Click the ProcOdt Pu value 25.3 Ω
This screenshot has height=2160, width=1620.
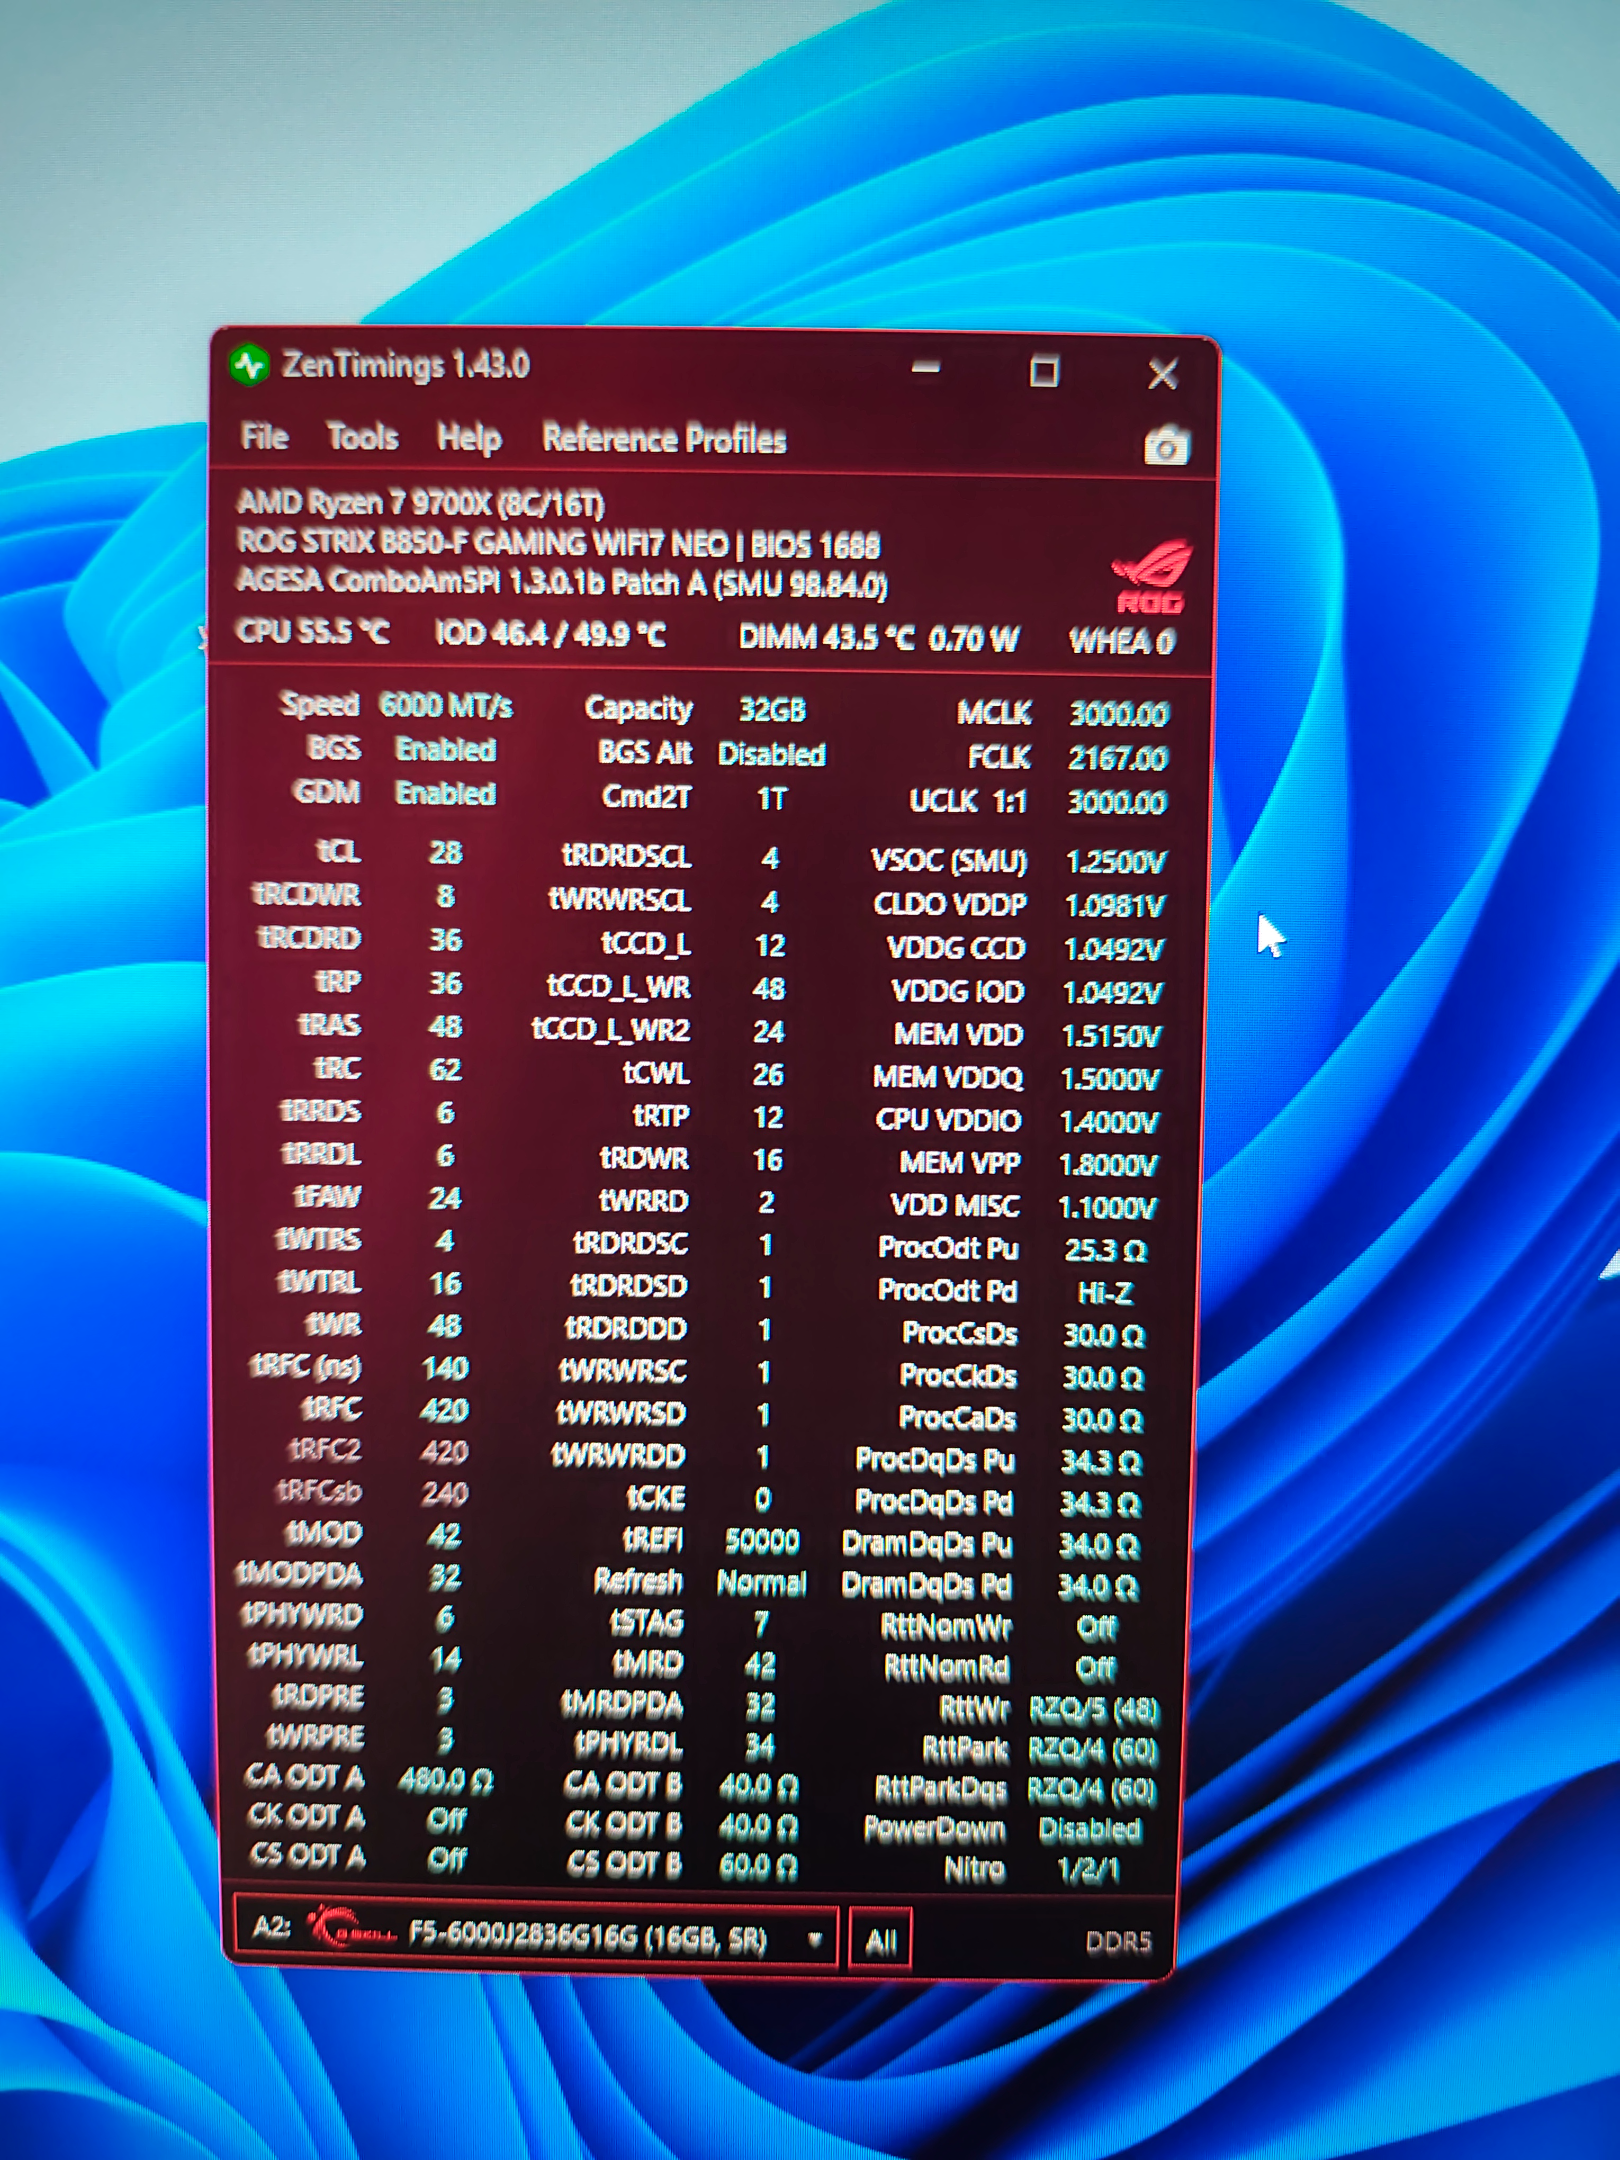tap(1106, 1250)
